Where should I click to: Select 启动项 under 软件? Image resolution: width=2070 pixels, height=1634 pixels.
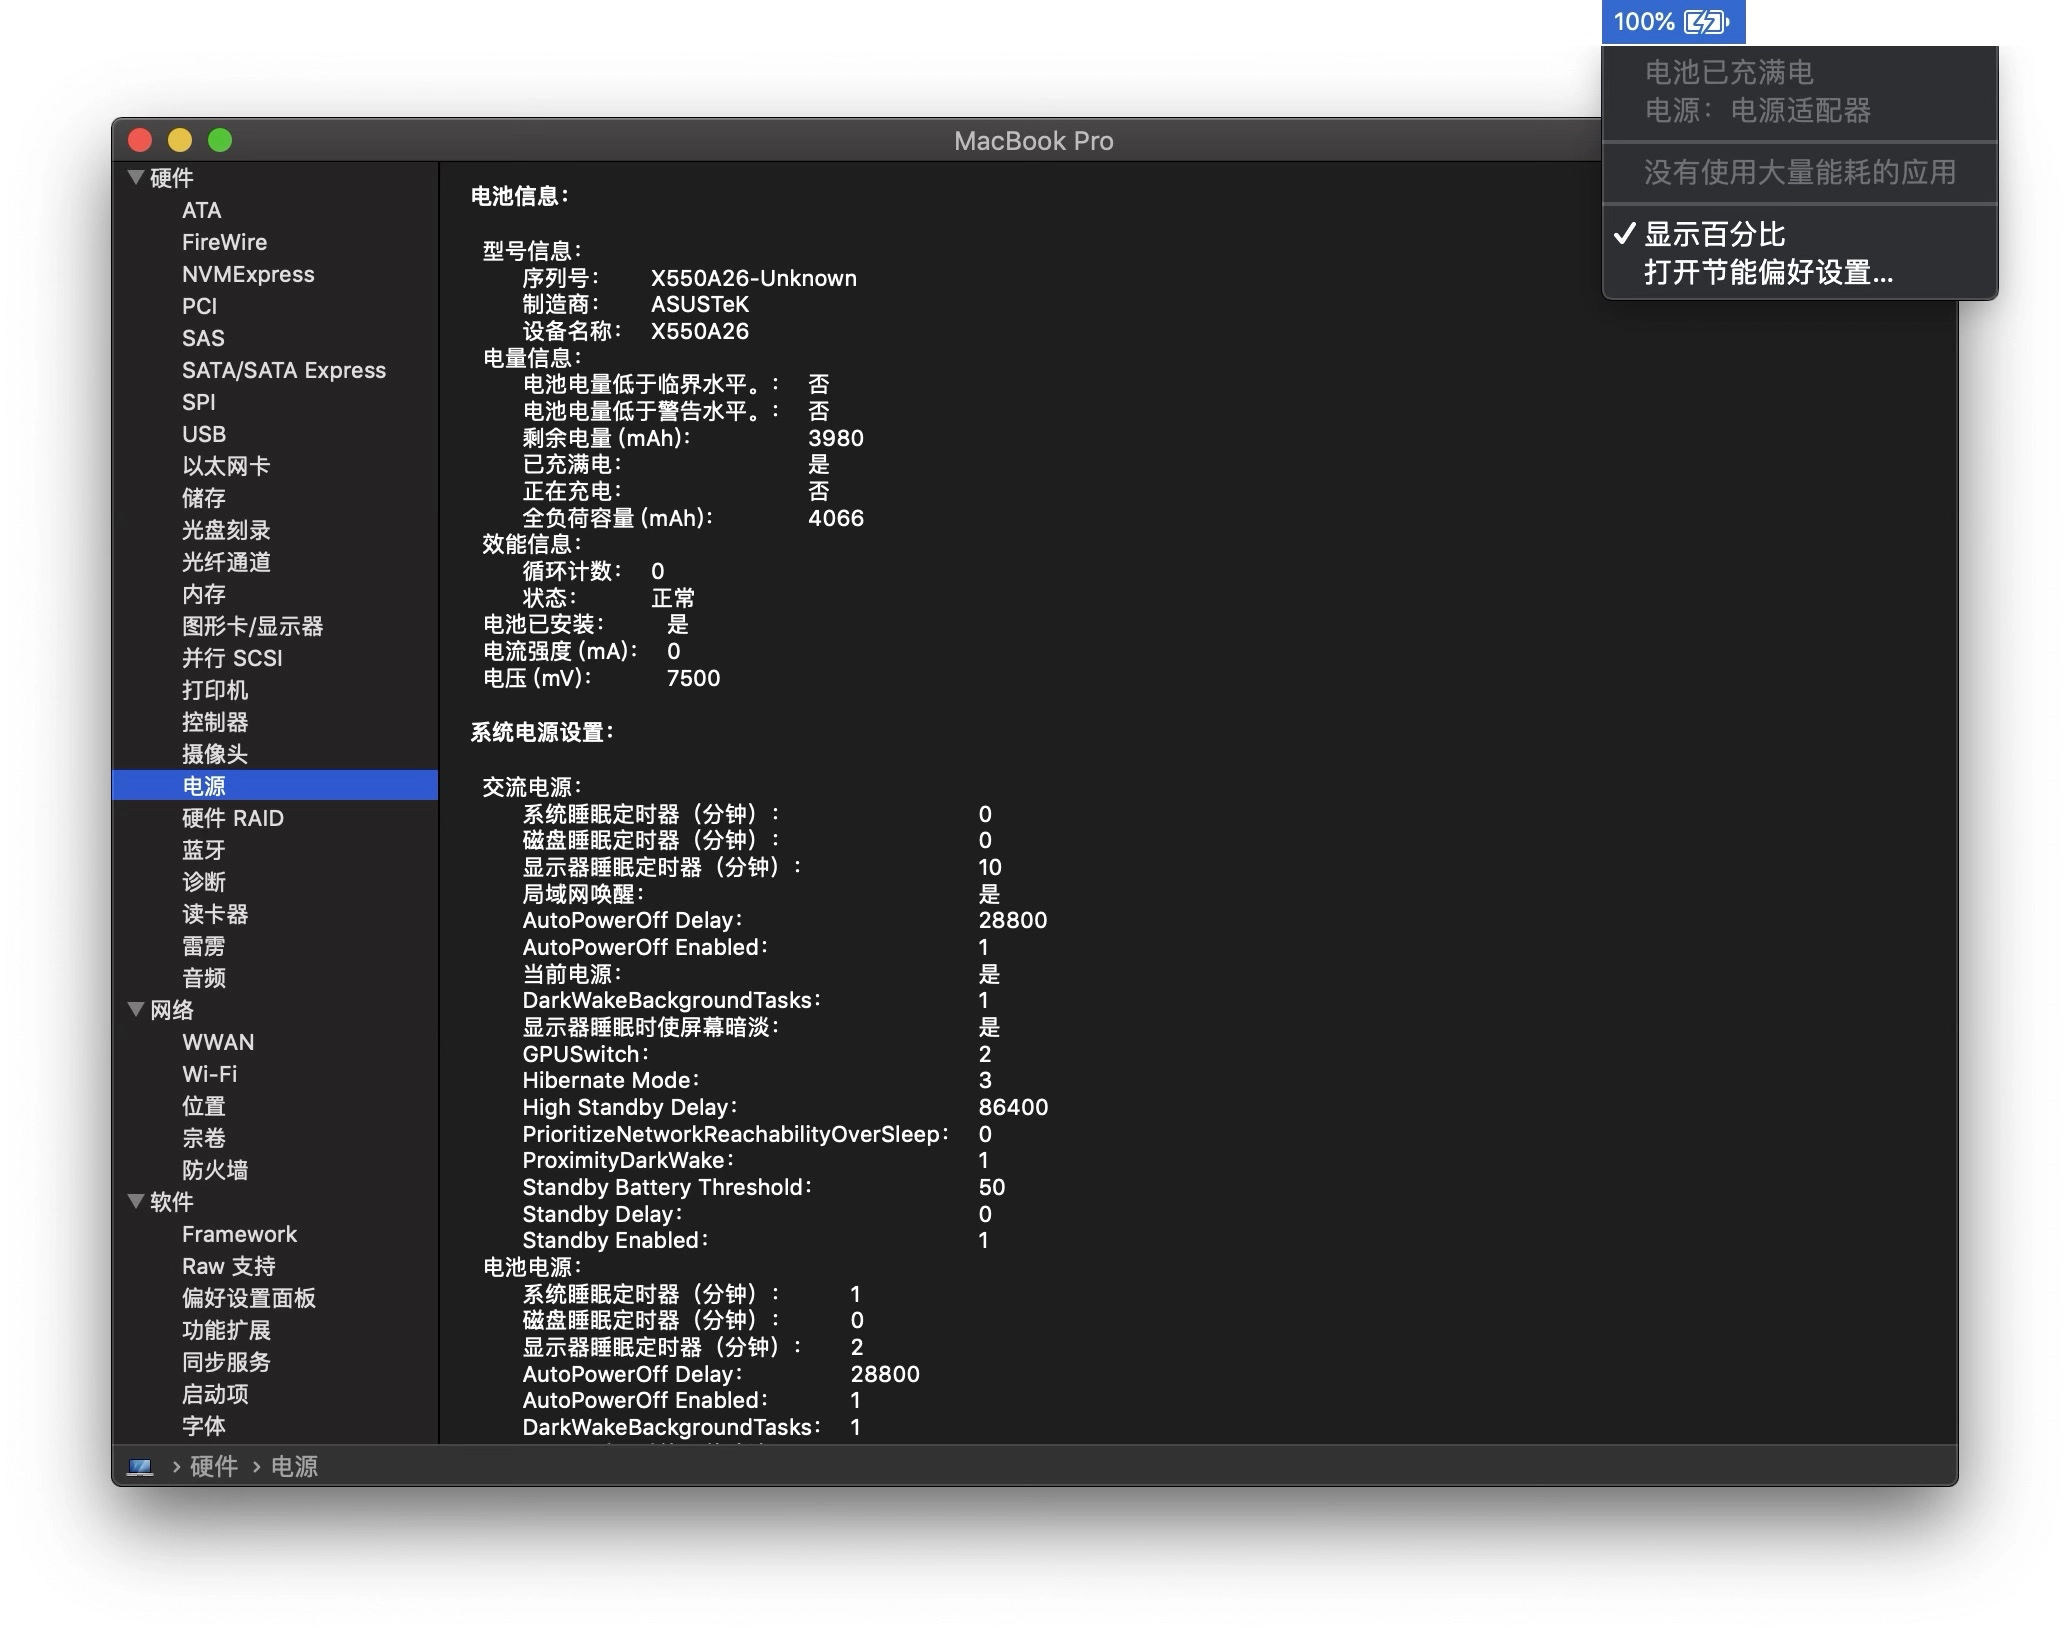point(215,1394)
